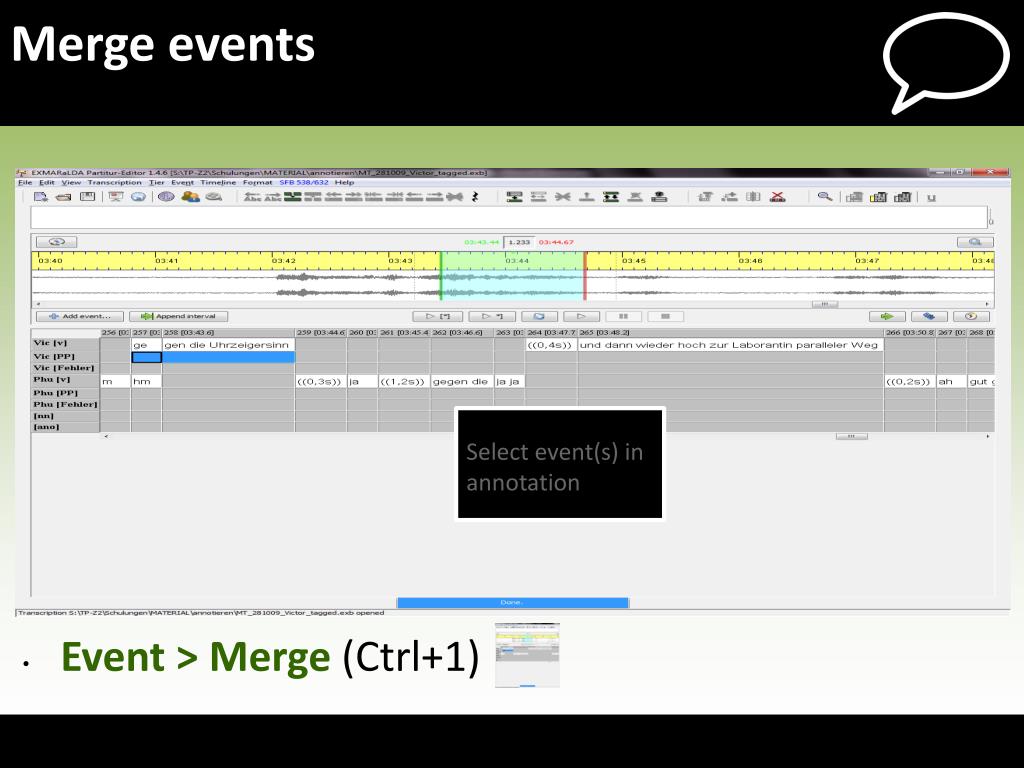Click the recordings disc icon in toolbar
Screen dimensions: 1024x768
point(214,197)
